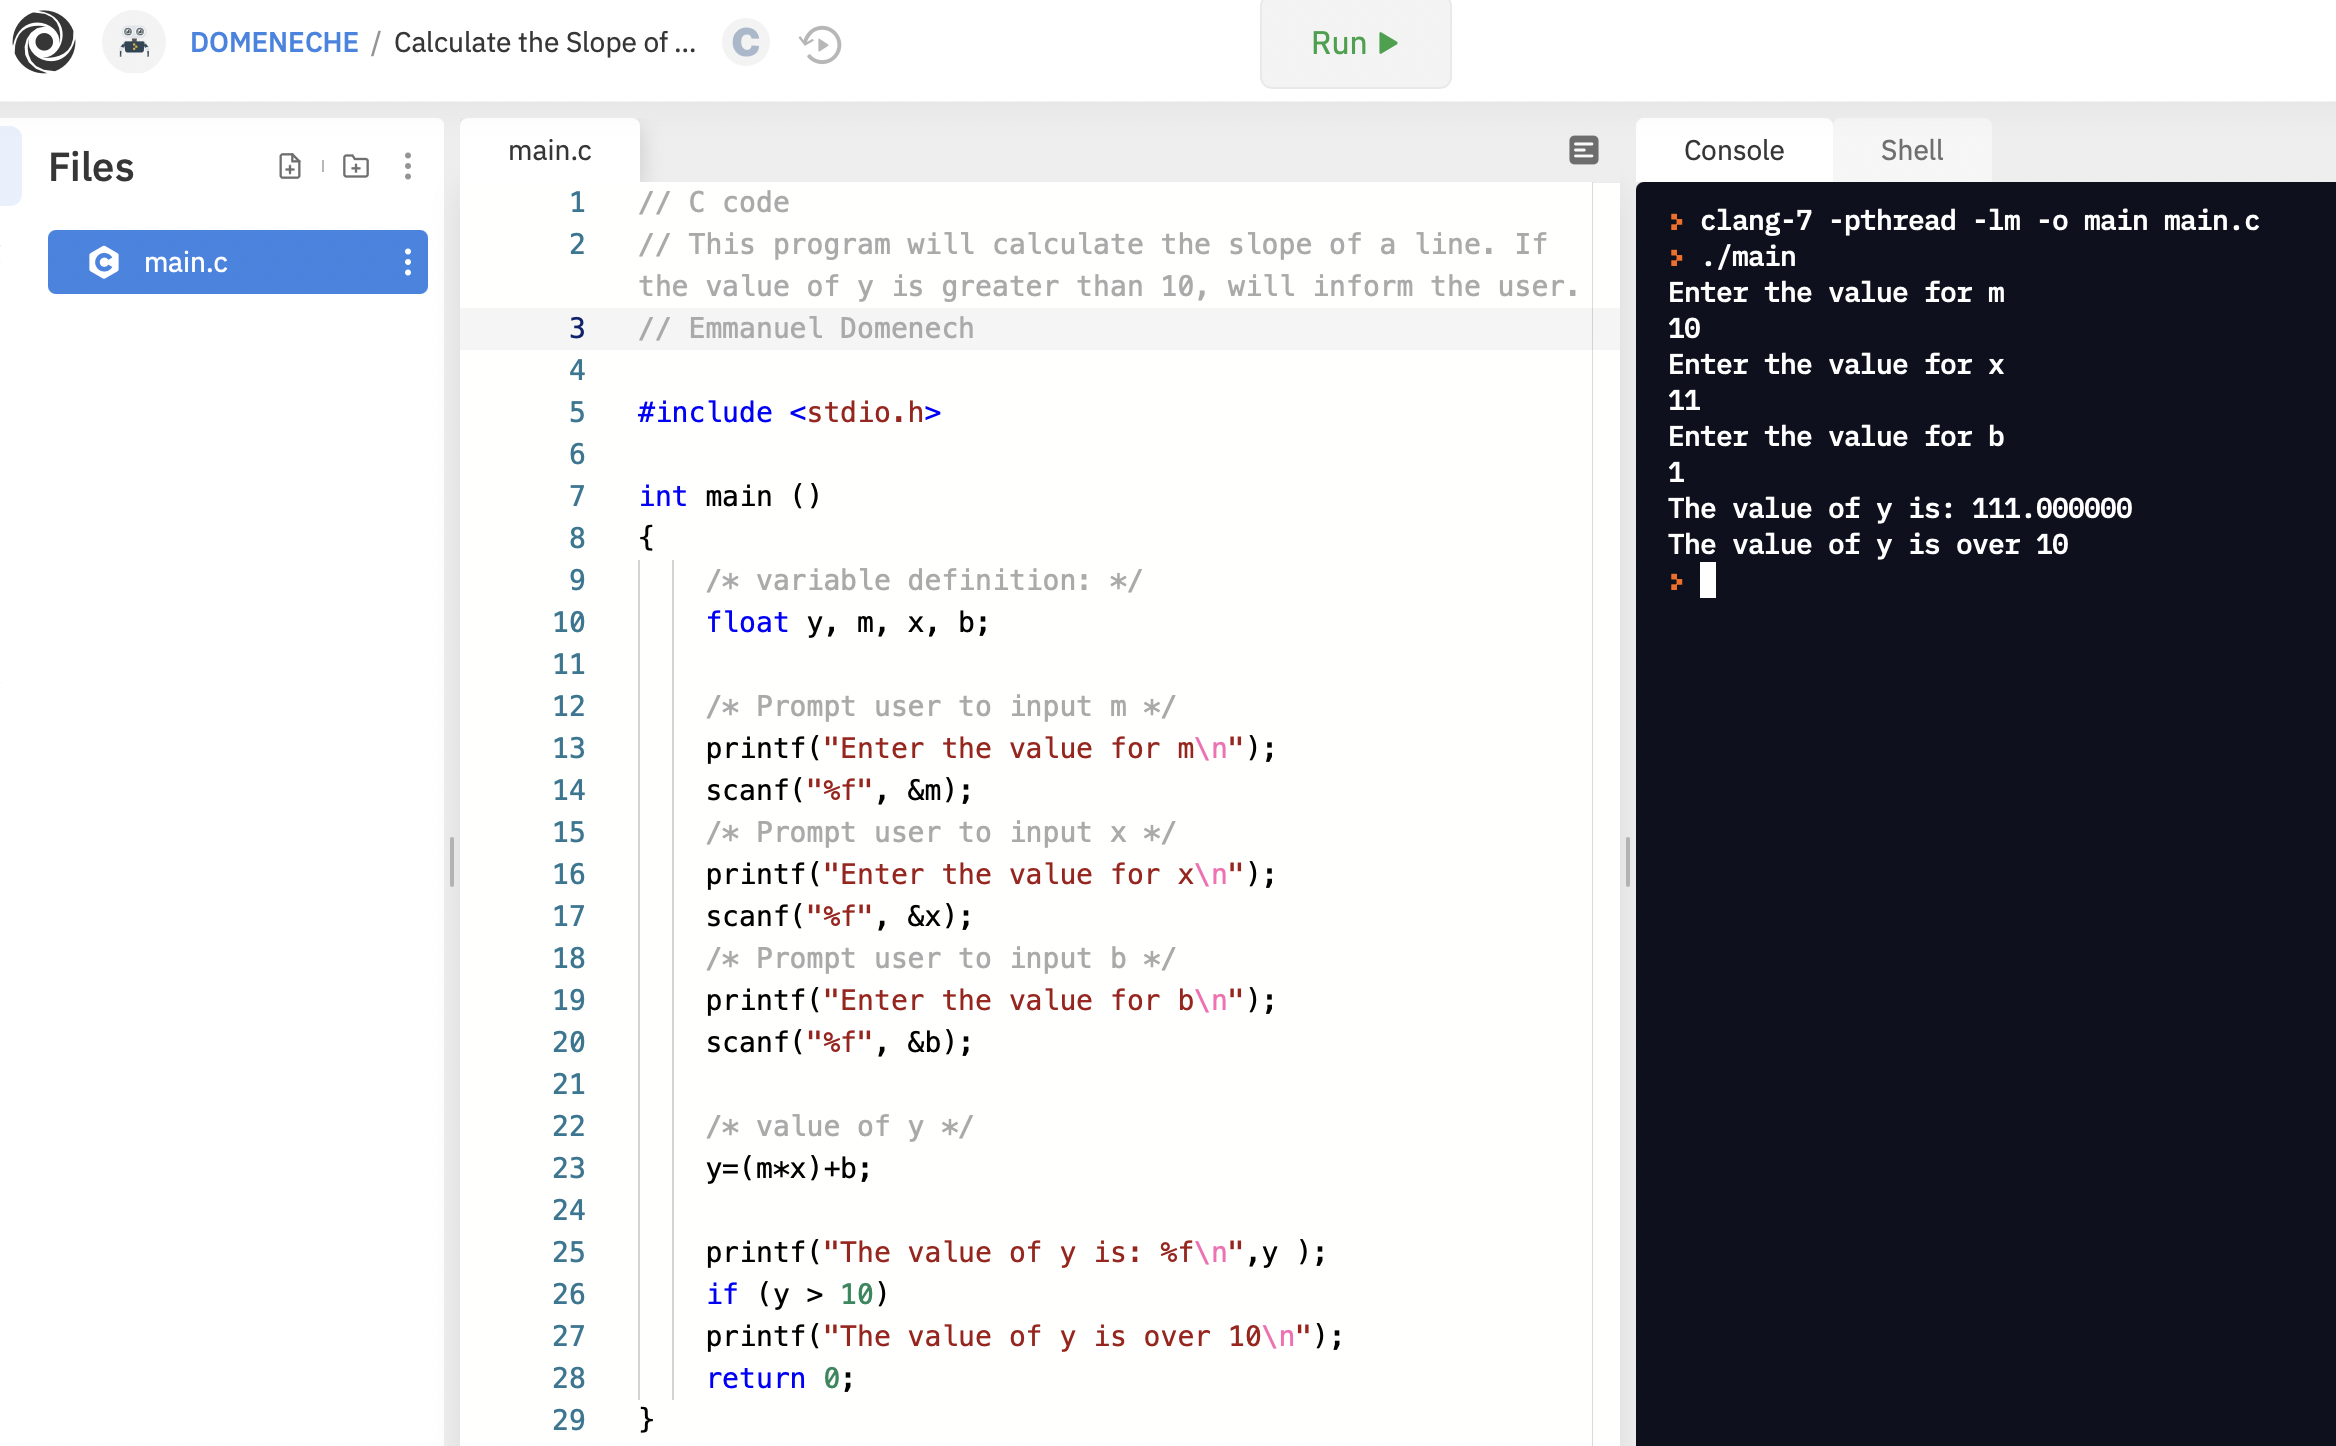Open the Files panel three-dot menu

[x=408, y=166]
